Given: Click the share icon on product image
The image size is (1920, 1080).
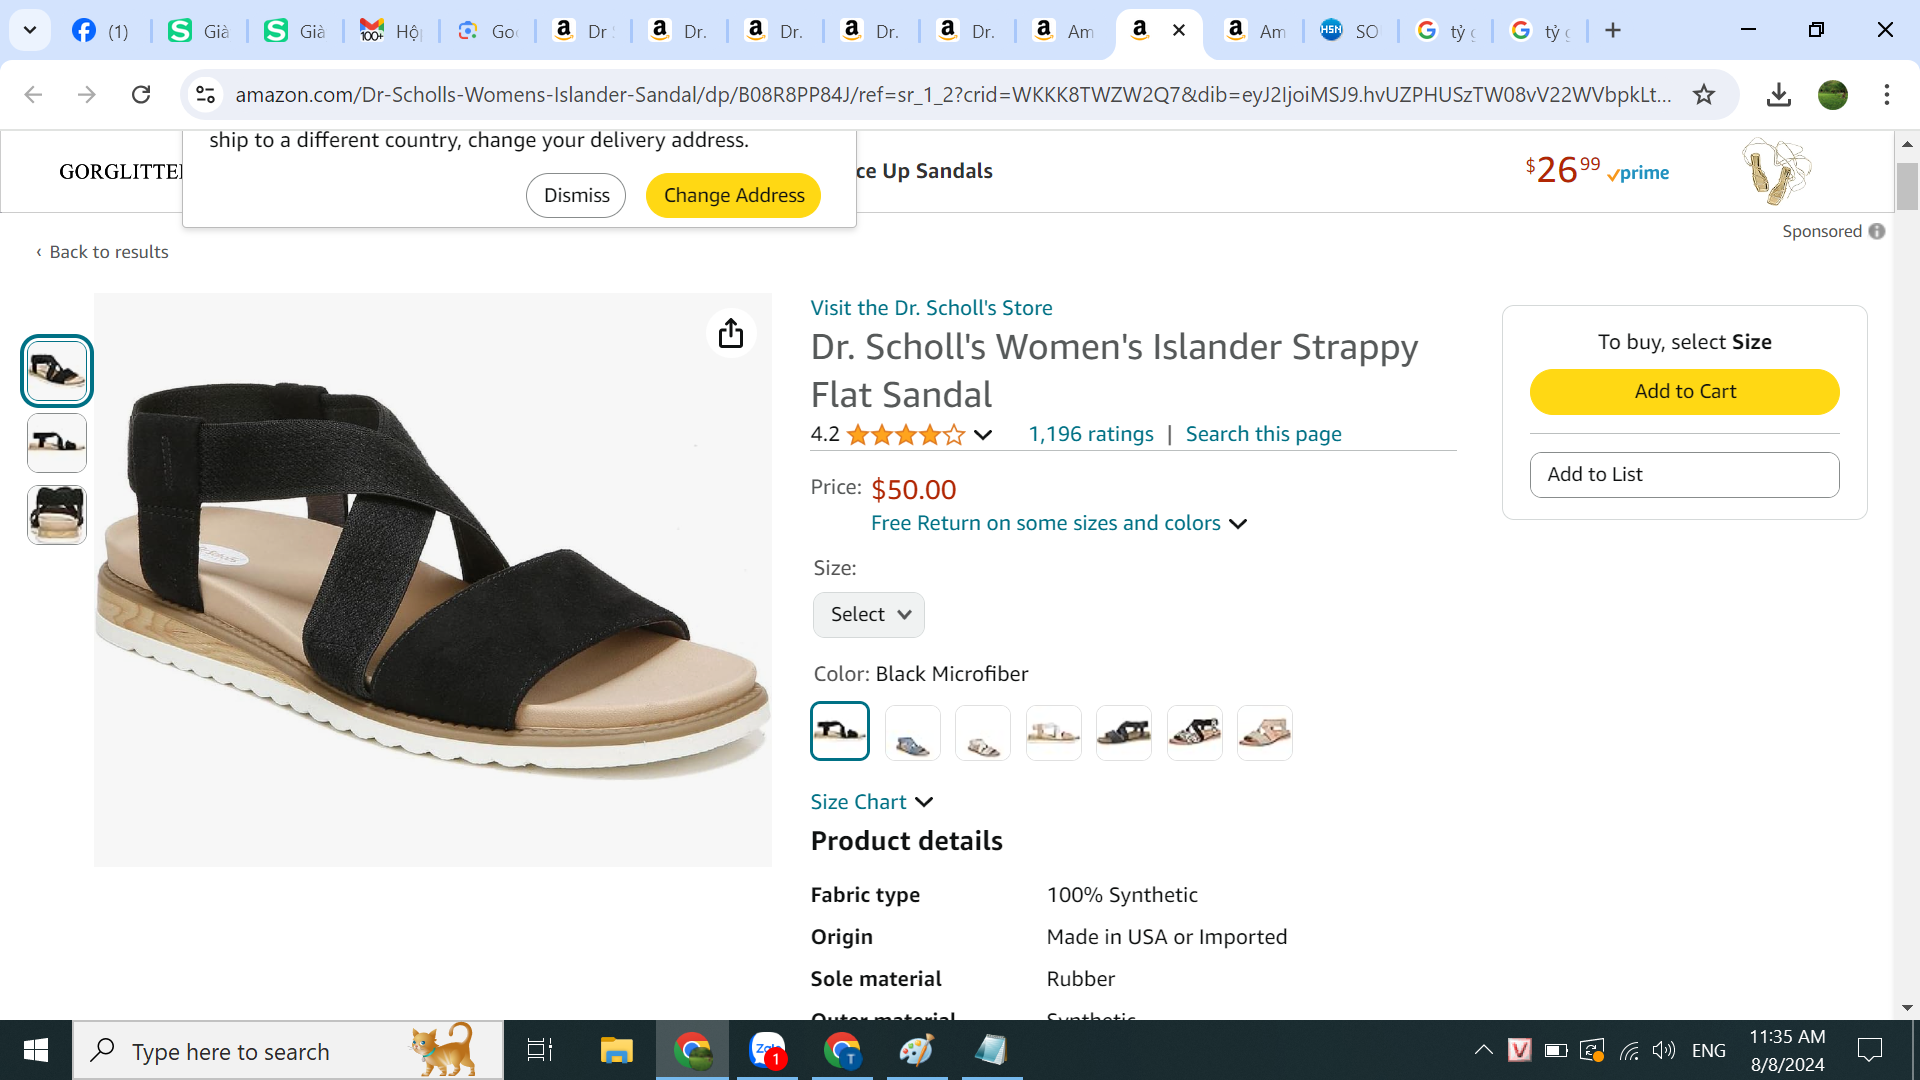Looking at the screenshot, I should pos(731,333).
